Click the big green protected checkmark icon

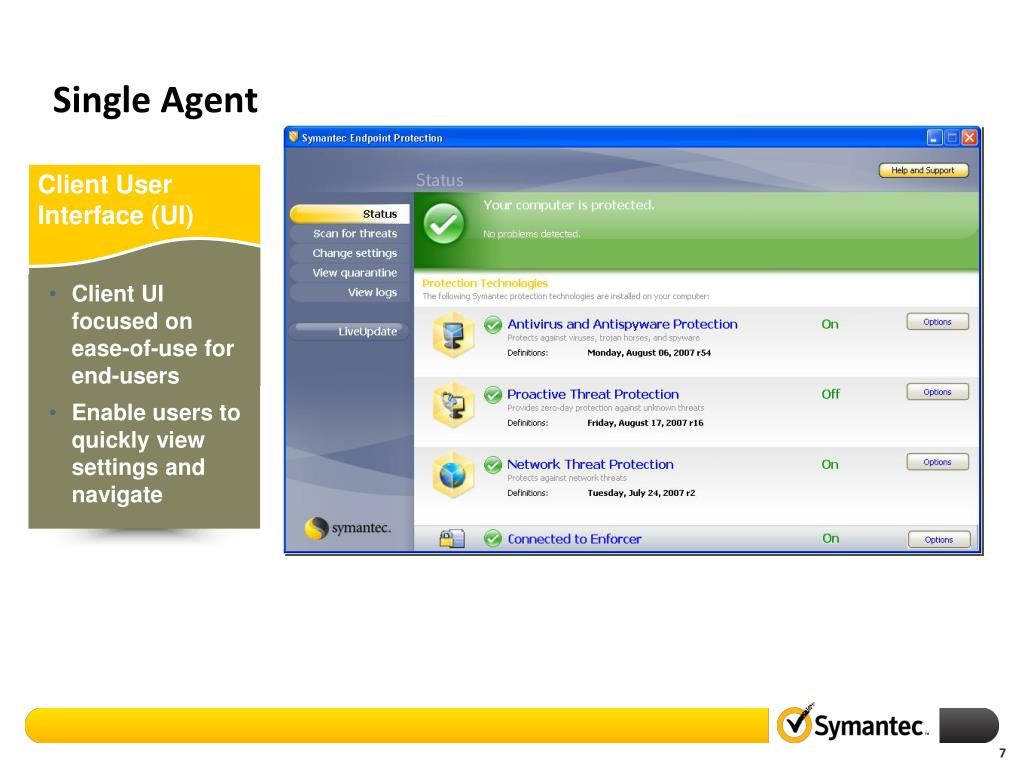click(x=444, y=224)
